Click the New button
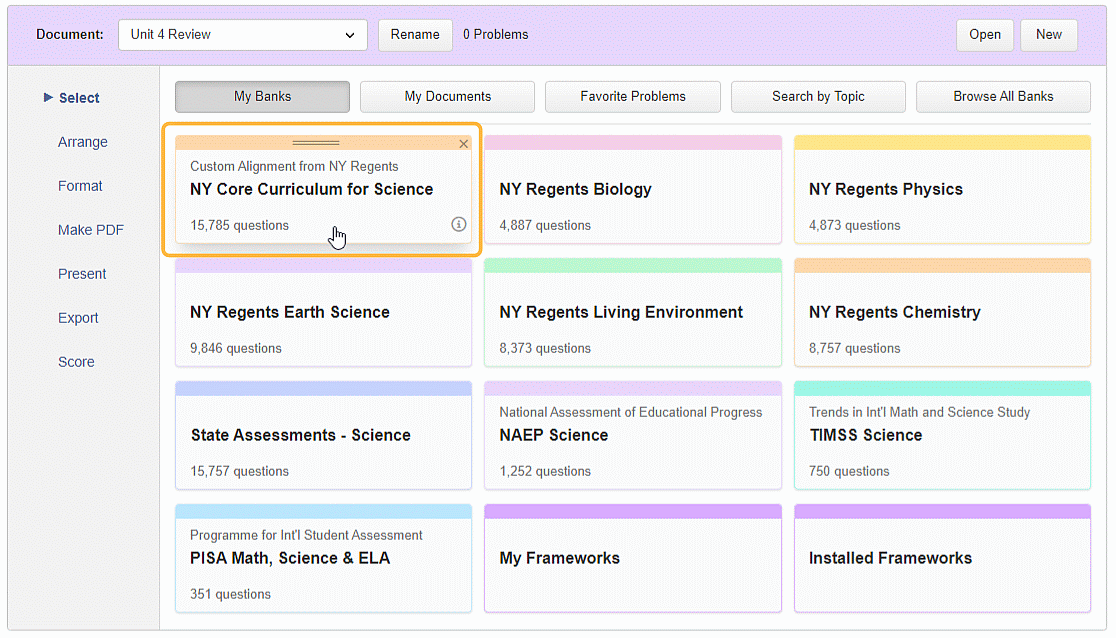 (x=1048, y=35)
